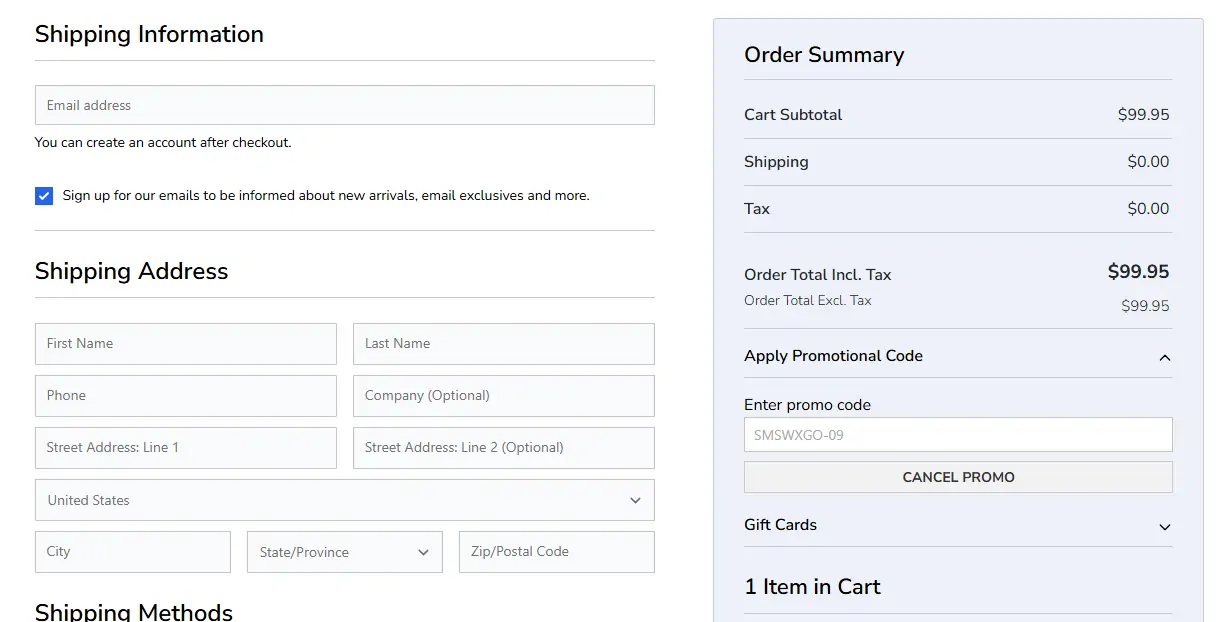
Task: Click Street Address: Line 1 field
Action: coord(185,447)
